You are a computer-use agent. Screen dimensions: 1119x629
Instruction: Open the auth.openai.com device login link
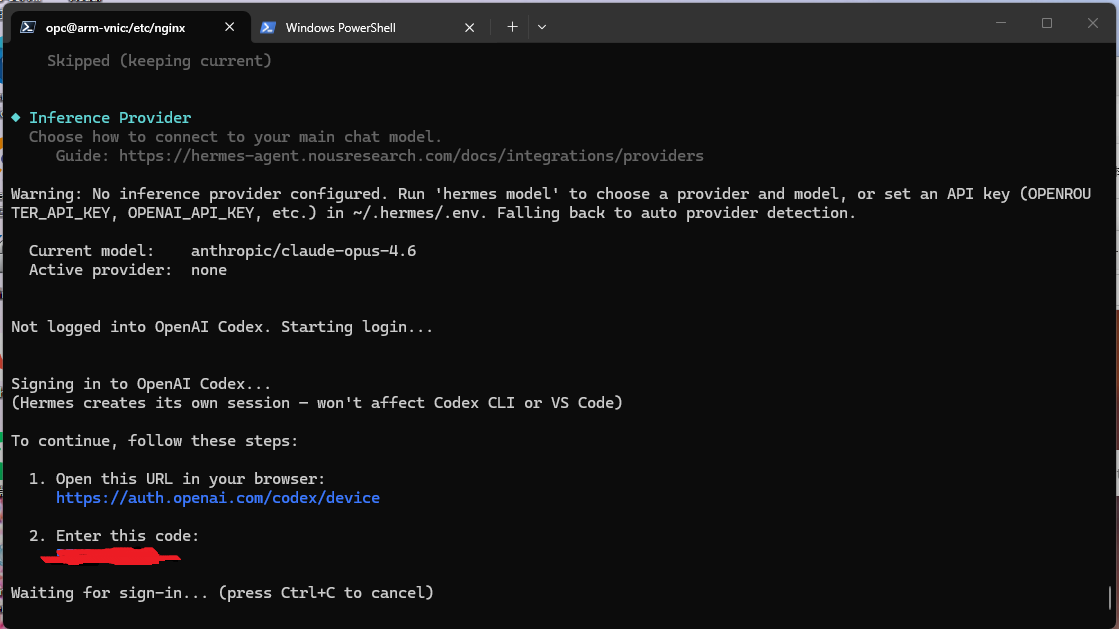pyautogui.click(x=218, y=497)
